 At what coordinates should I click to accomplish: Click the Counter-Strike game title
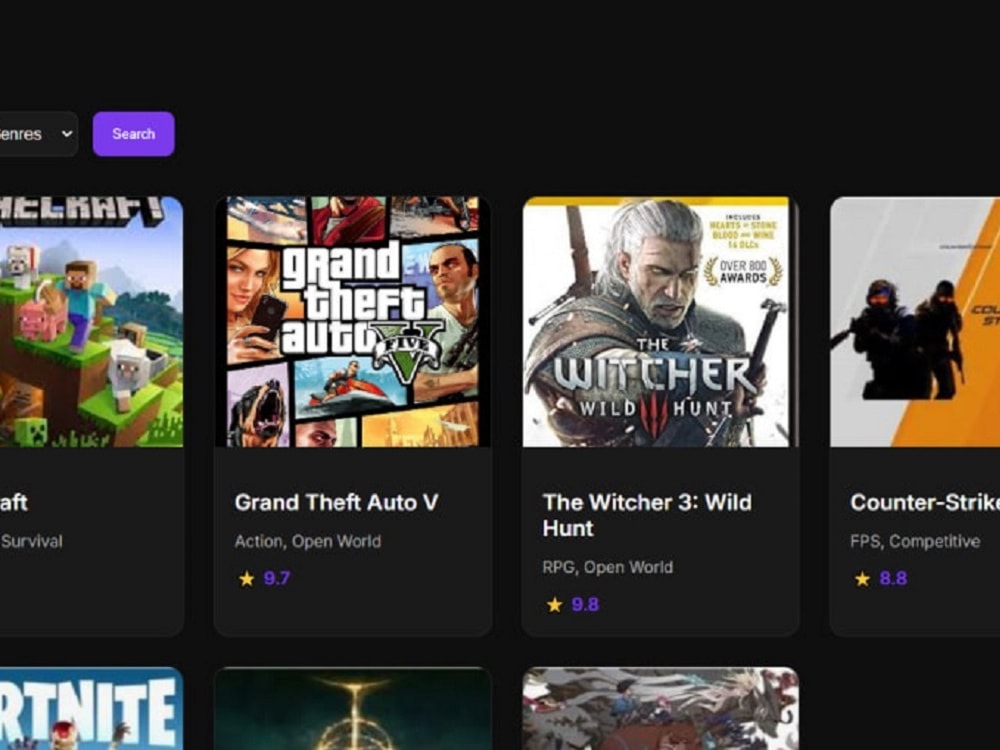[x=925, y=503]
